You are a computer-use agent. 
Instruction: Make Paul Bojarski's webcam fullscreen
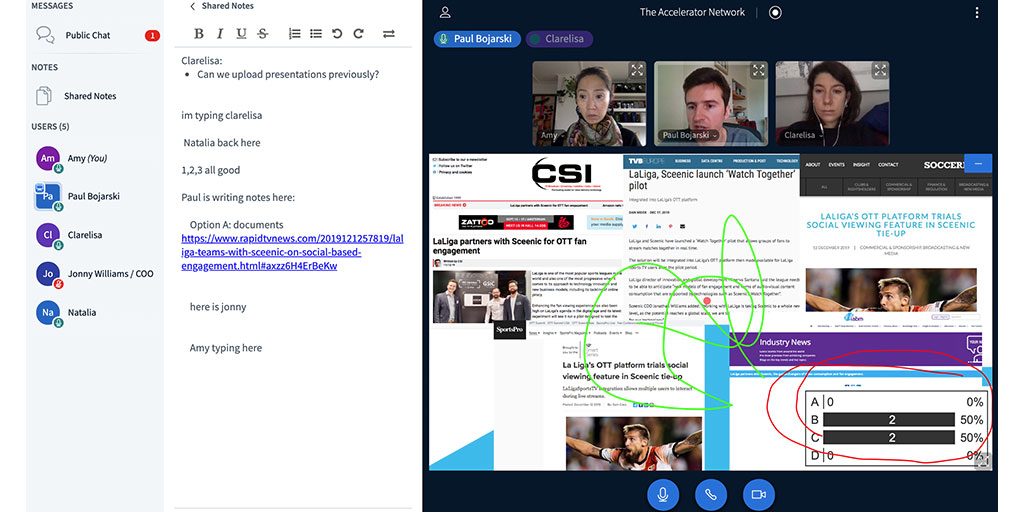758,71
